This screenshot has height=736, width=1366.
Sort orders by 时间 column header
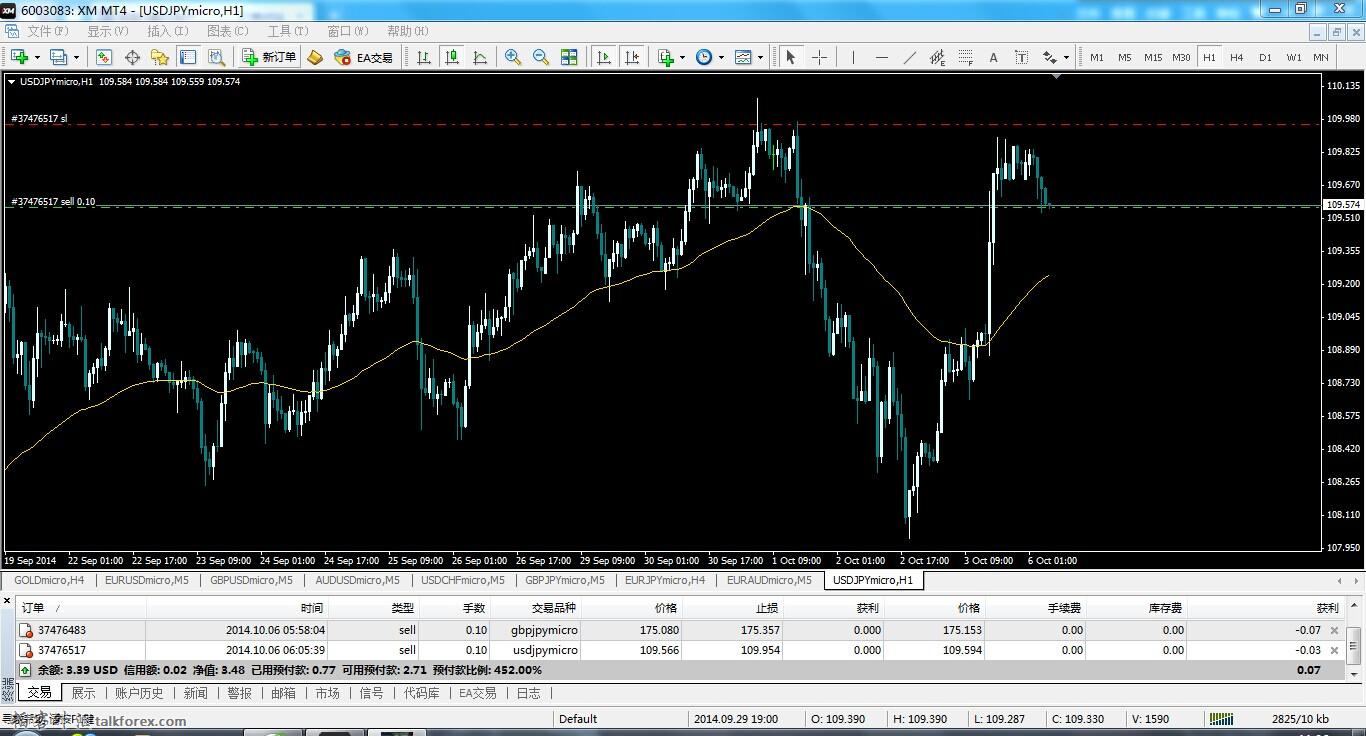coord(238,608)
